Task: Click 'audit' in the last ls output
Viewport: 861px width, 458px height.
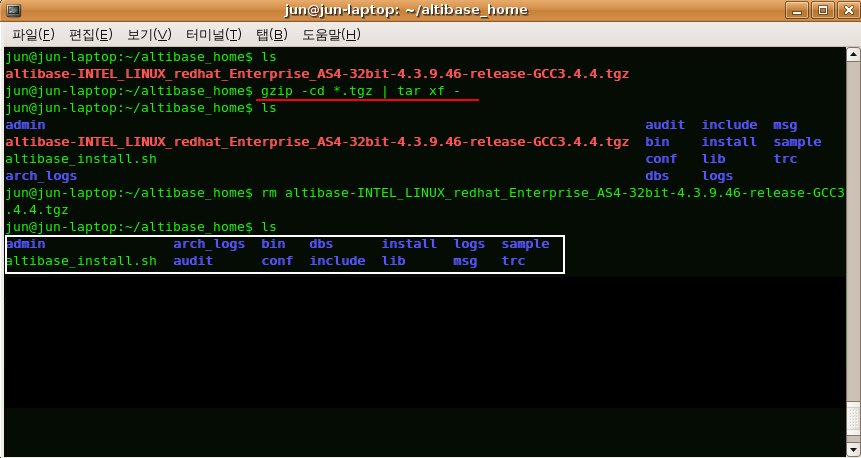Action: coord(193,261)
